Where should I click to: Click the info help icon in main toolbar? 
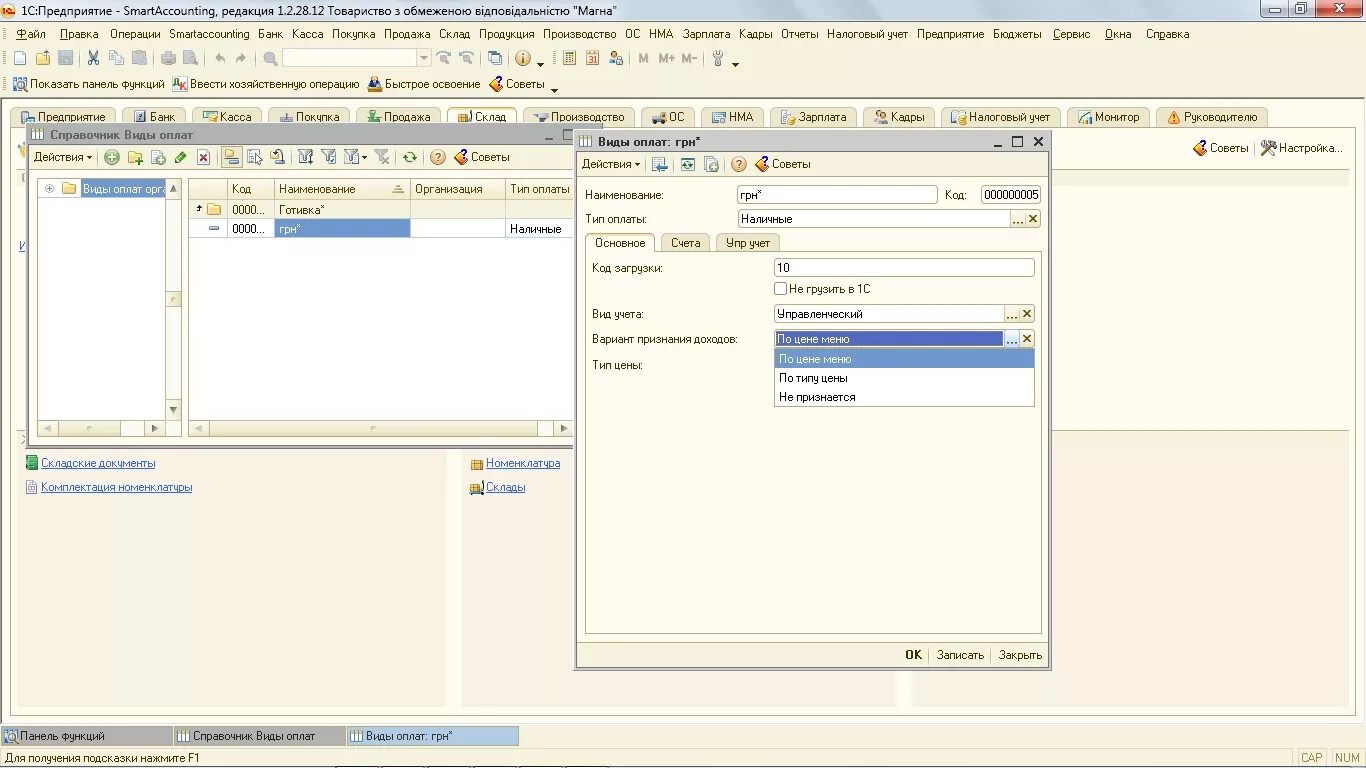pyautogui.click(x=523, y=59)
